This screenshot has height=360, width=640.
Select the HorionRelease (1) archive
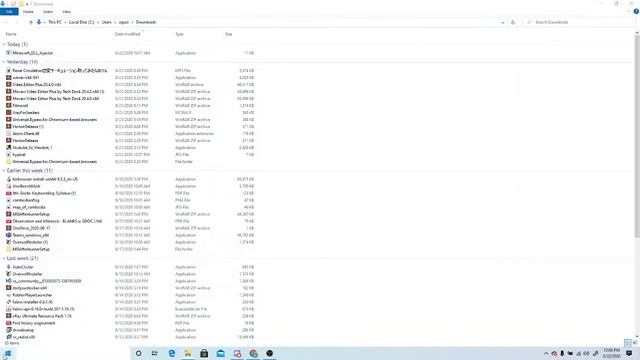(x=28, y=127)
